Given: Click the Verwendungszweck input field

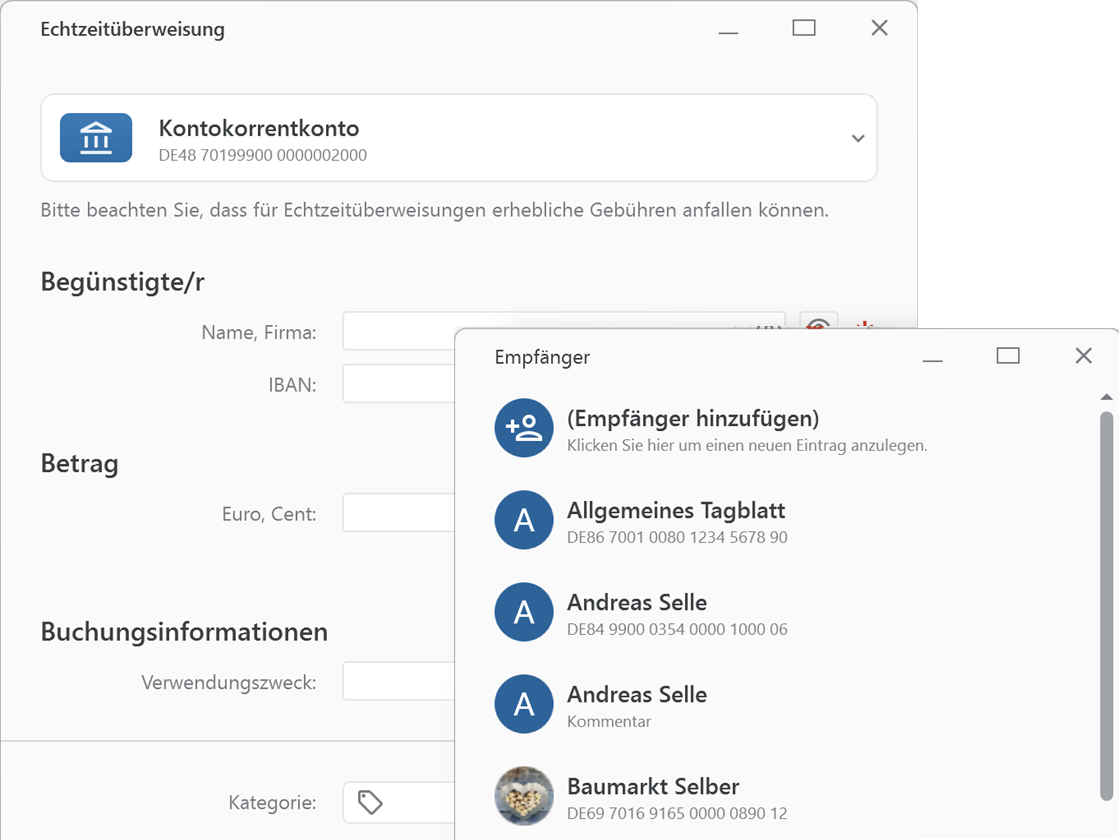Looking at the screenshot, I should 400,680.
